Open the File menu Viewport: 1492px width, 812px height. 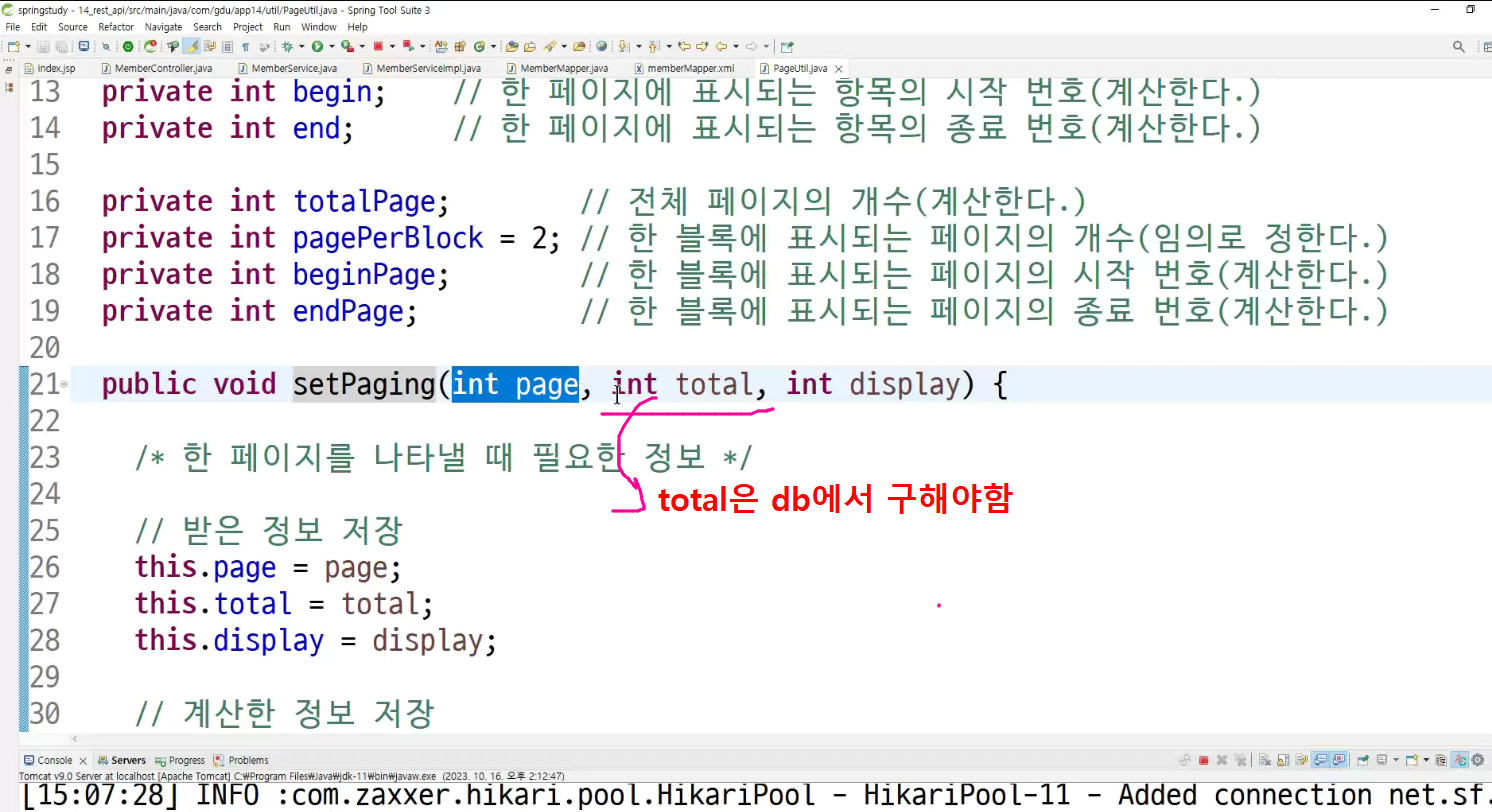click(x=13, y=27)
